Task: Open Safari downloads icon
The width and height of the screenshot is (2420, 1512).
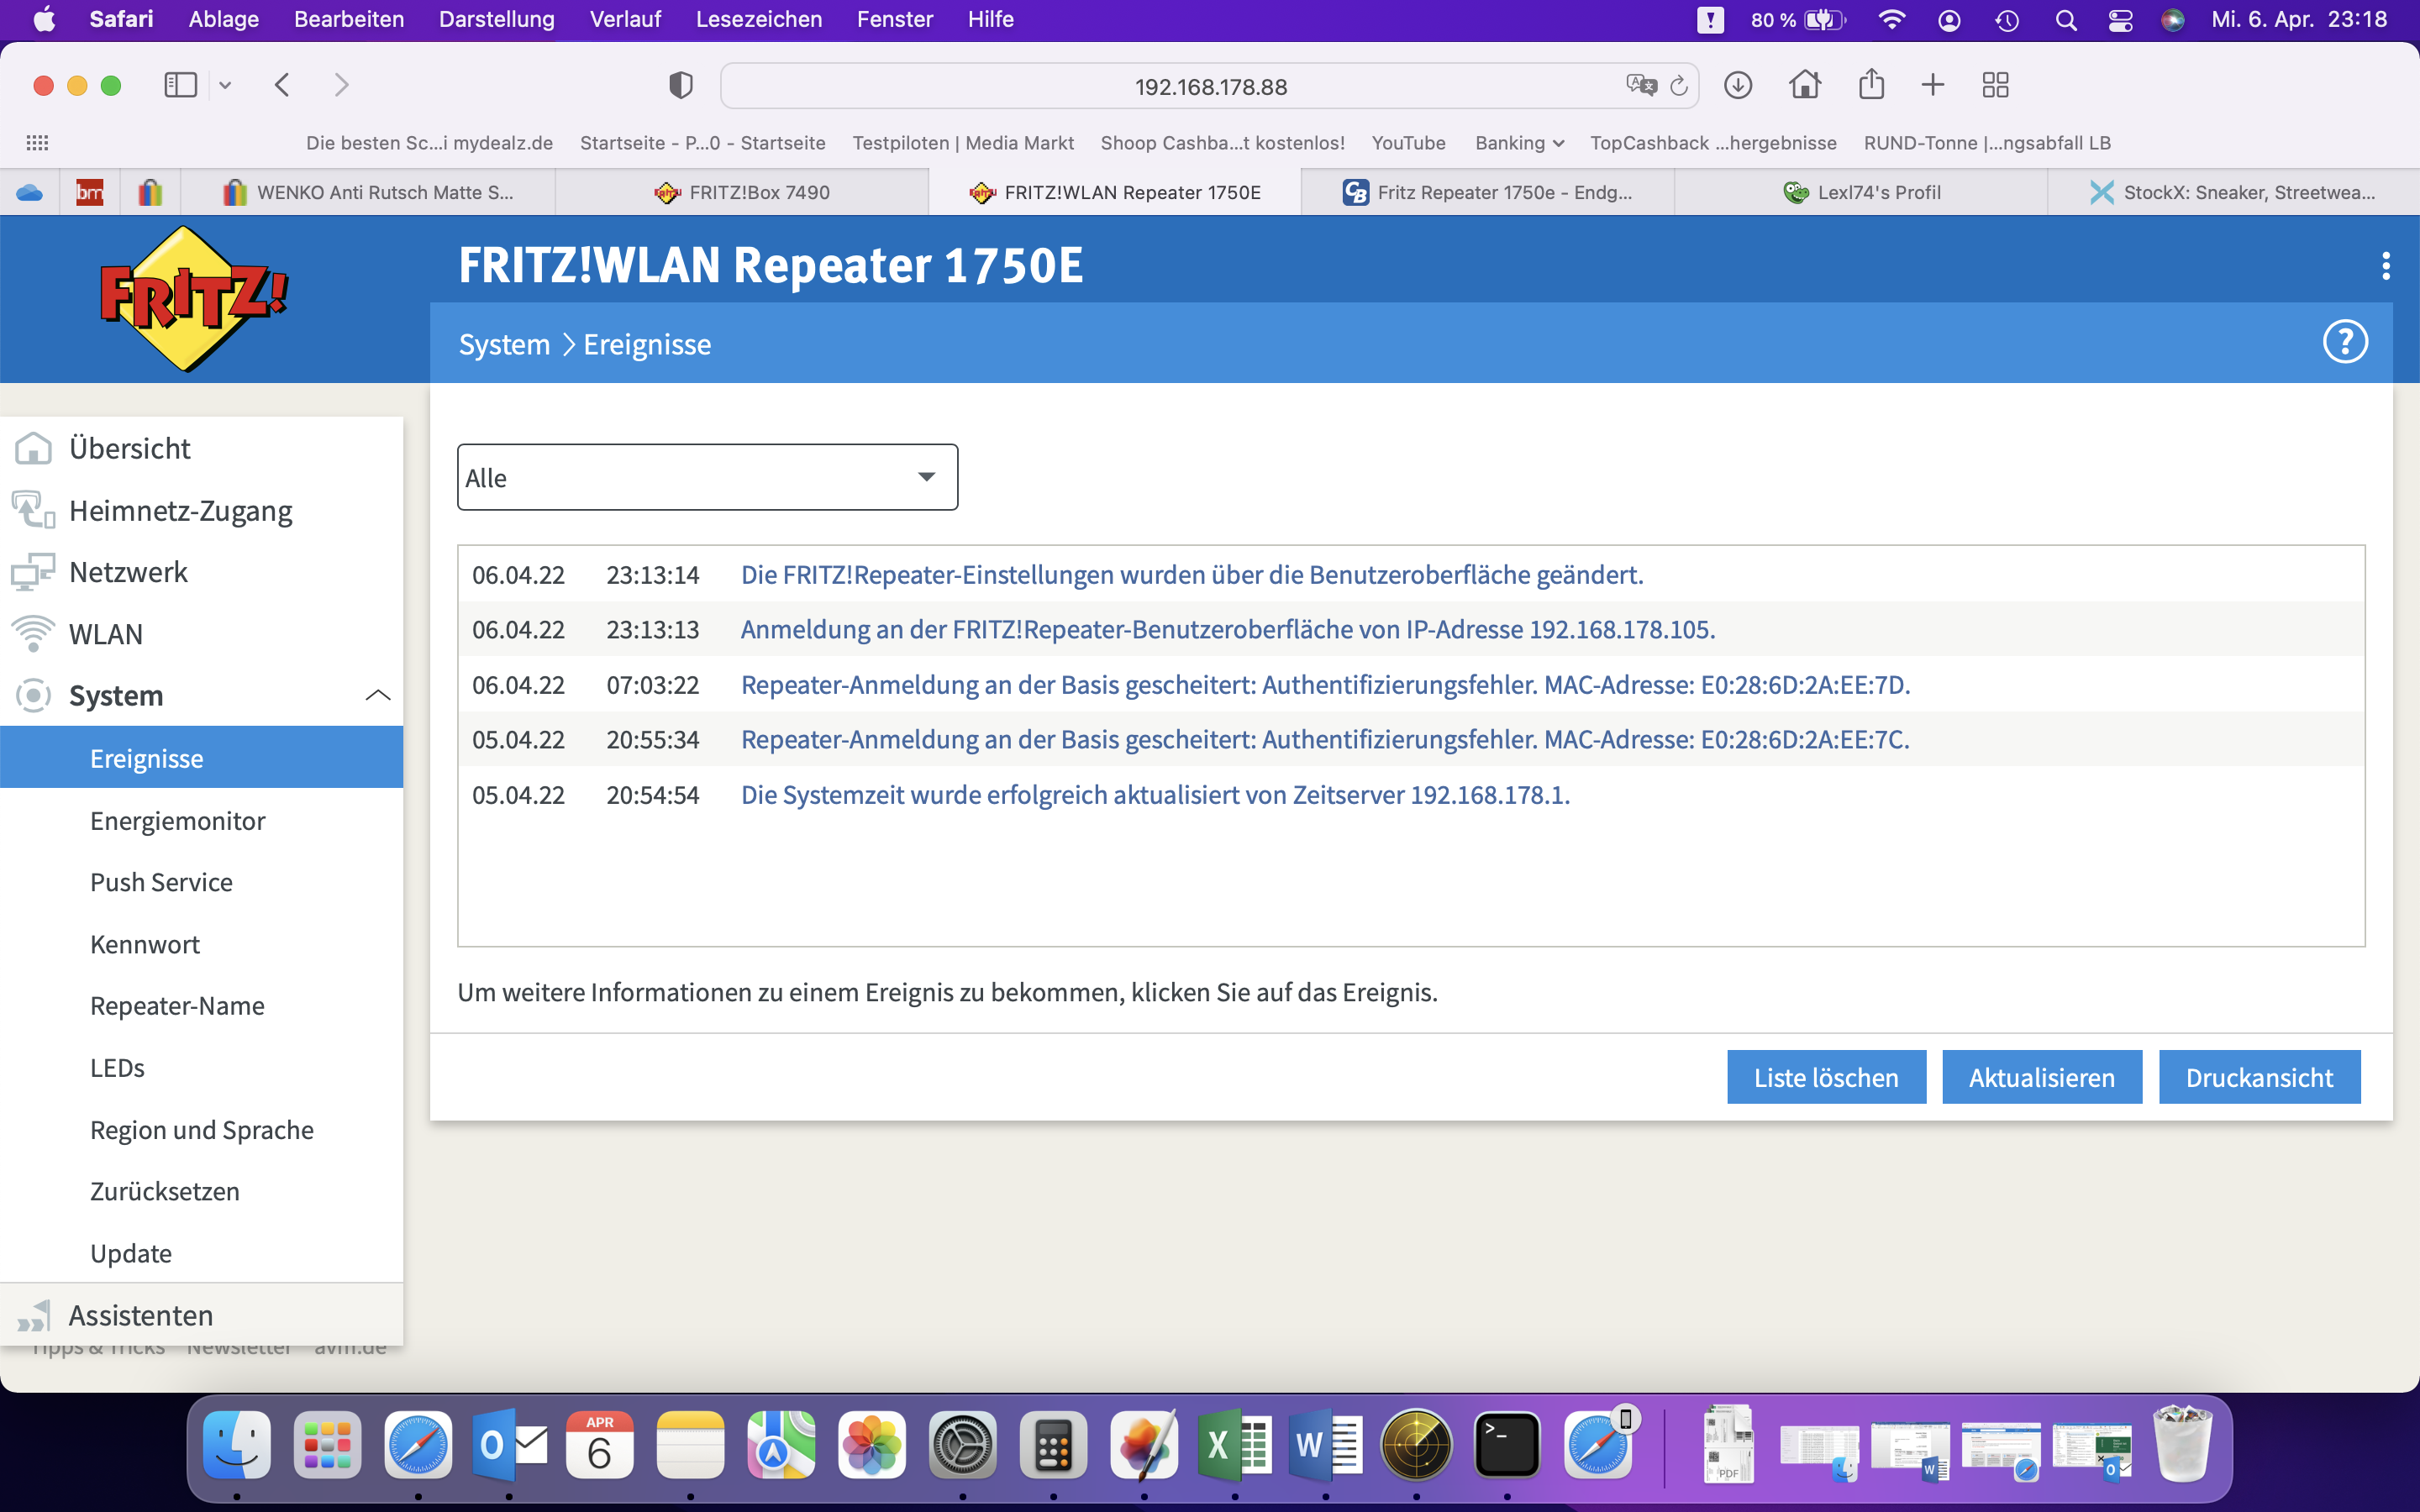Action: 1738,86
